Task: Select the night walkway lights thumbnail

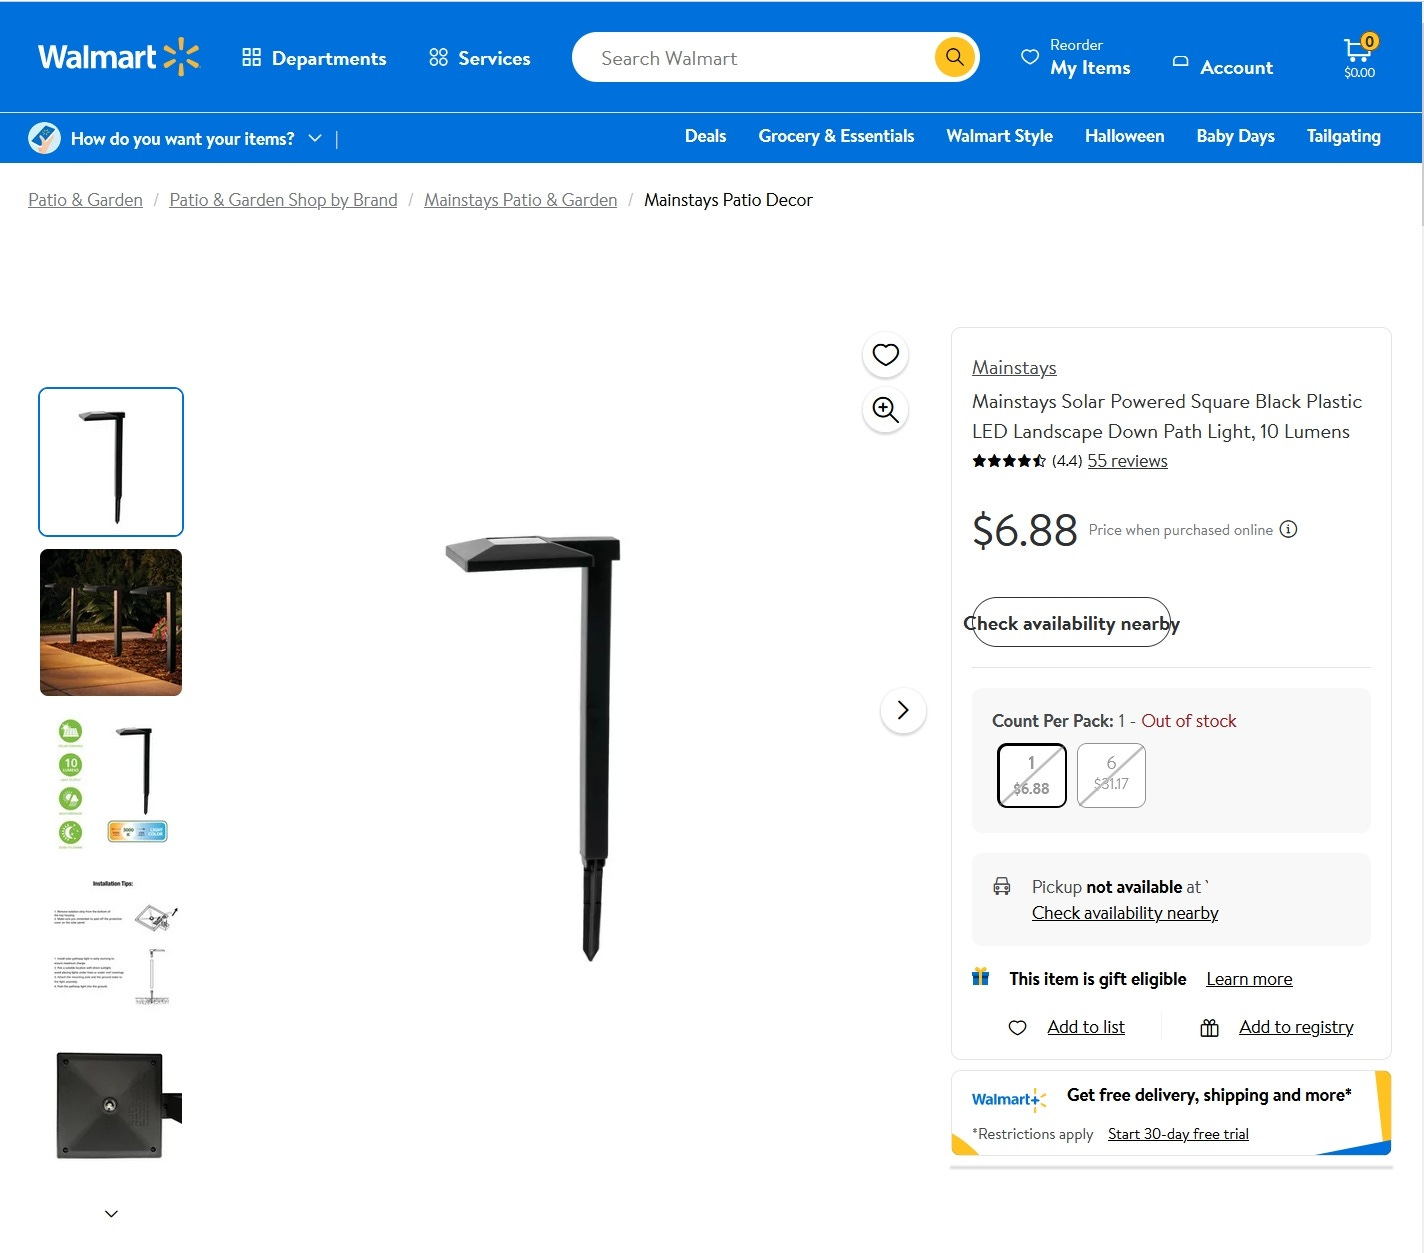Action: tap(111, 622)
